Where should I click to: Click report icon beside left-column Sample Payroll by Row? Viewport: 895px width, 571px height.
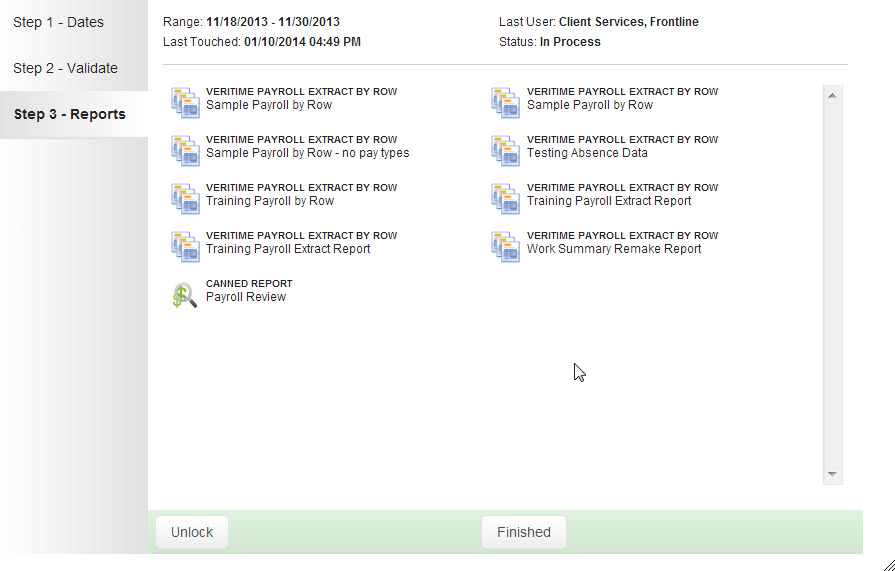coord(185,103)
